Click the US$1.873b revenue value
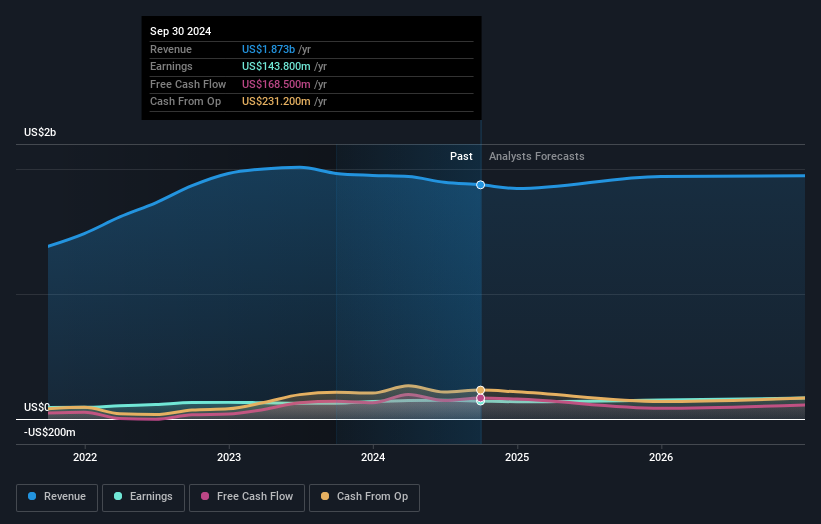The height and width of the screenshot is (524, 821). (268, 49)
